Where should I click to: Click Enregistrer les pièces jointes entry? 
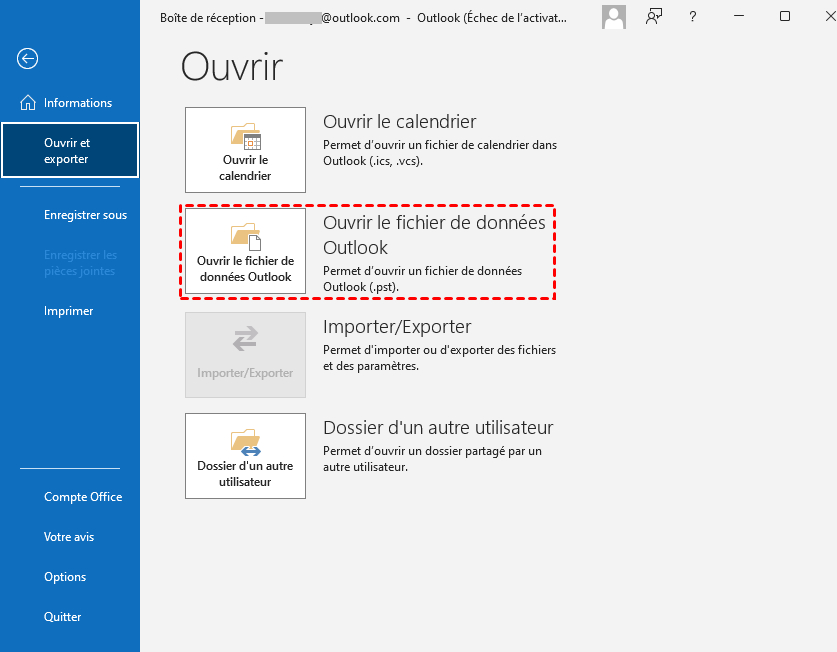[80, 263]
